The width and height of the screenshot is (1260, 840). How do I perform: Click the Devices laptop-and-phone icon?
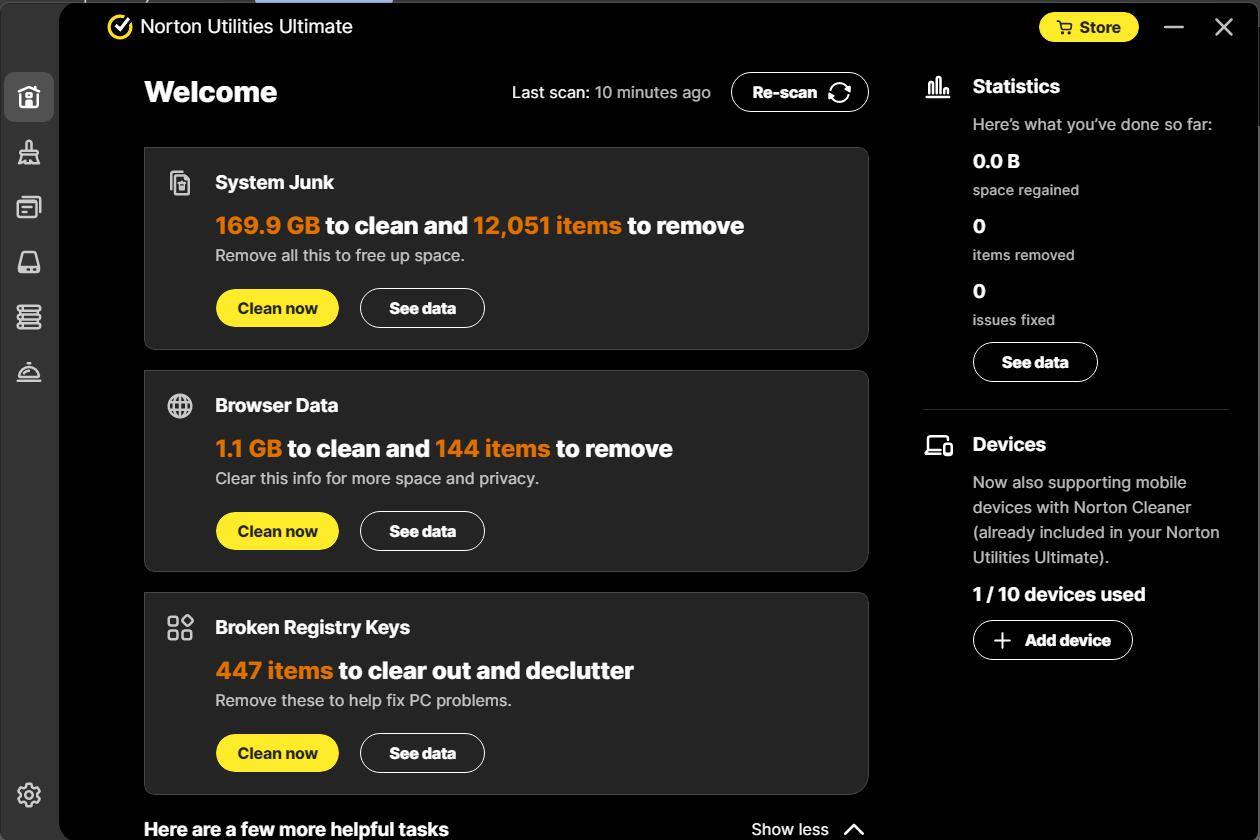pyautogui.click(x=938, y=445)
